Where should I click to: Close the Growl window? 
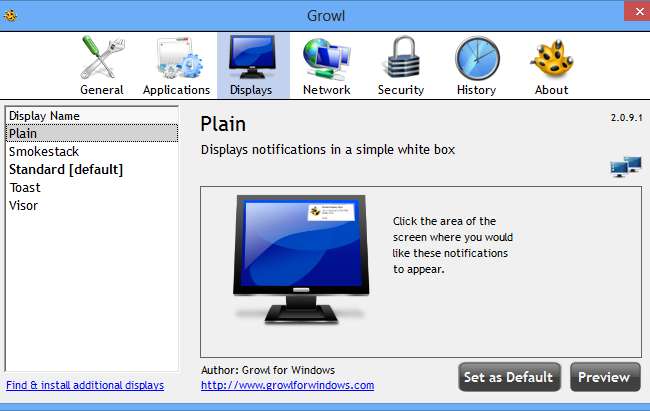click(637, 12)
